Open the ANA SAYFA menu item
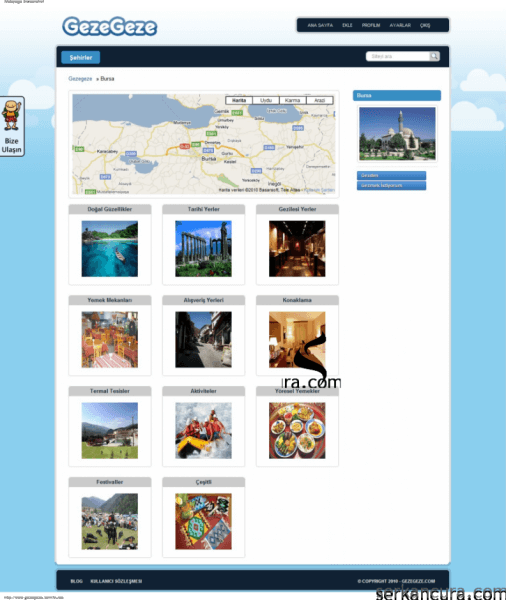The height and width of the screenshot is (600, 506). [x=320, y=25]
